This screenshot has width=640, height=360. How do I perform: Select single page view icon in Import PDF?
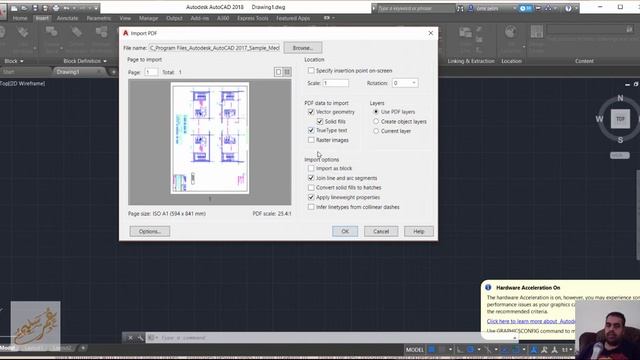tap(278, 72)
